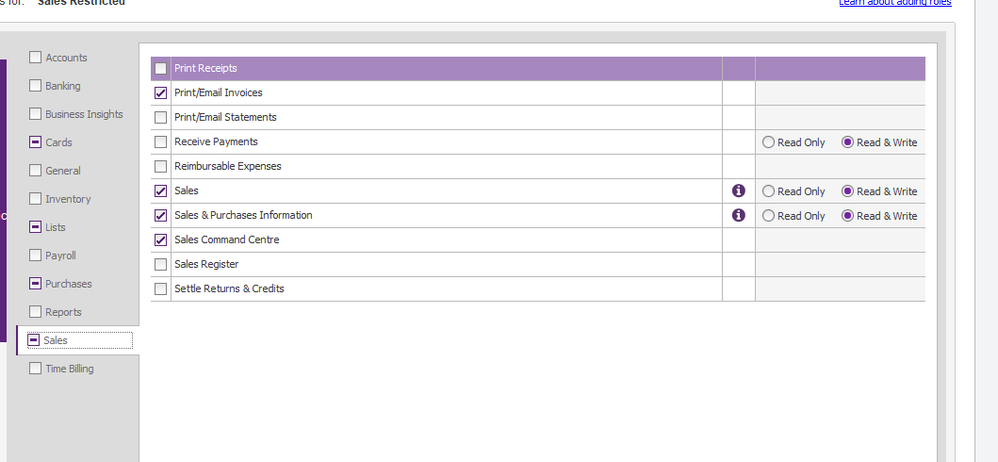Choose Read Only for Sales row
Image resolution: width=998 pixels, height=462 pixels.
click(x=769, y=191)
